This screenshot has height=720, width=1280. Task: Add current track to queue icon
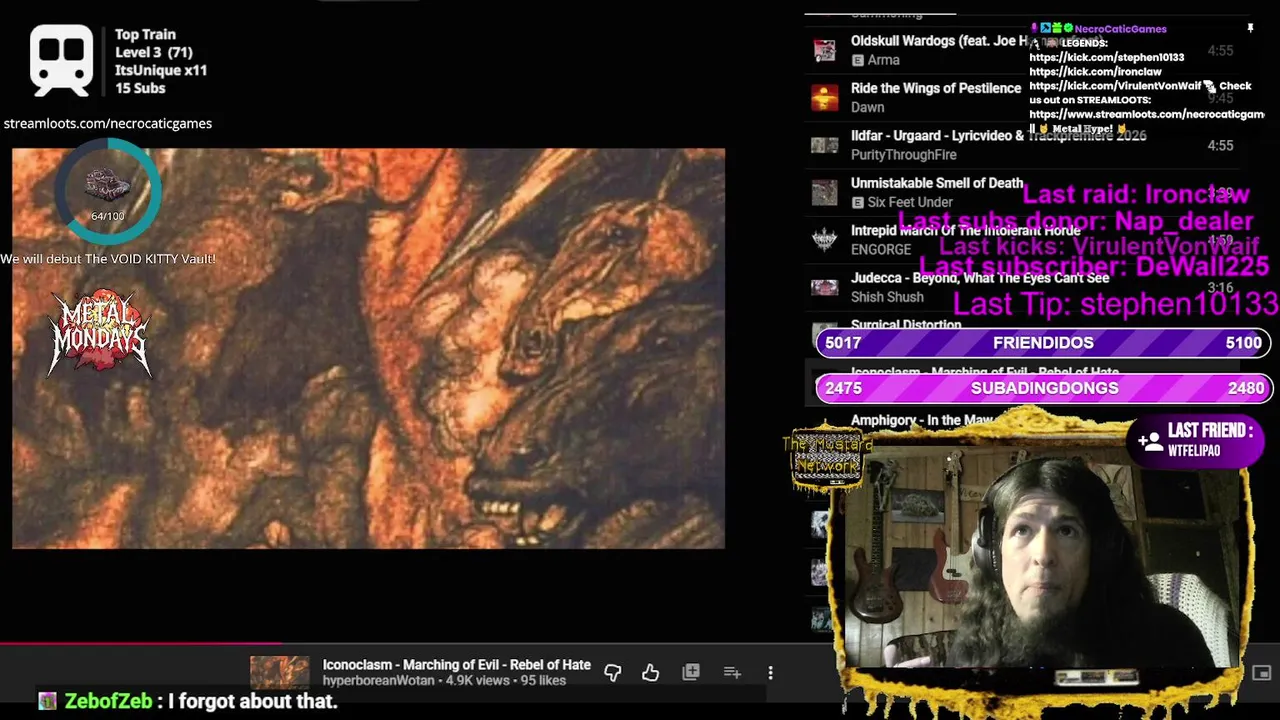tap(732, 673)
